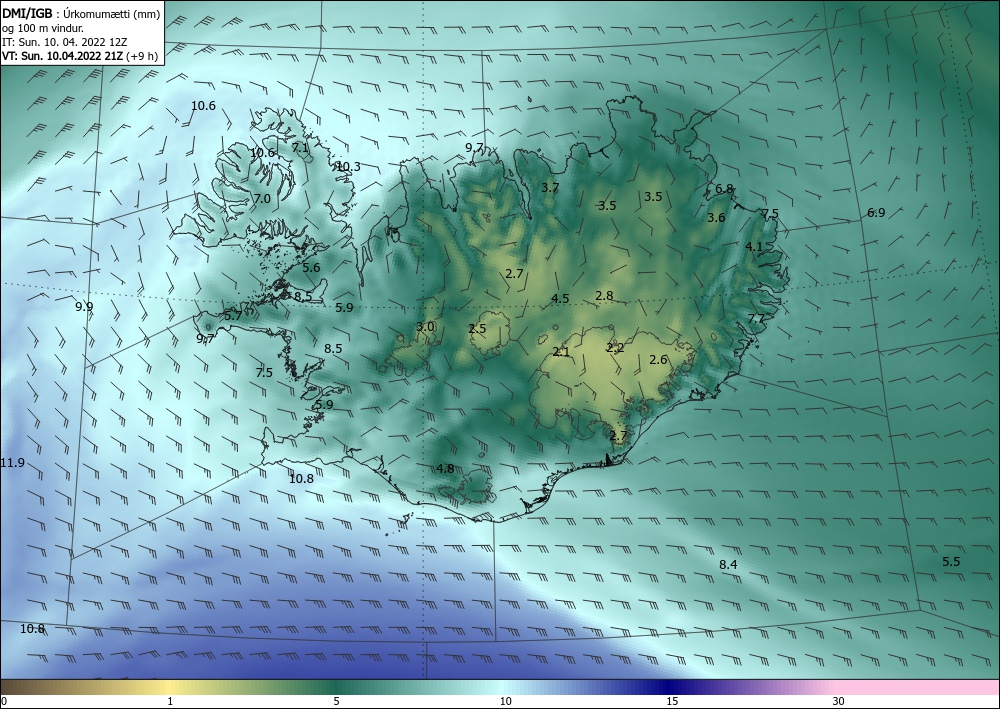Click the 10 label on the color scale
This screenshot has width=1000, height=709.
pos(505,701)
